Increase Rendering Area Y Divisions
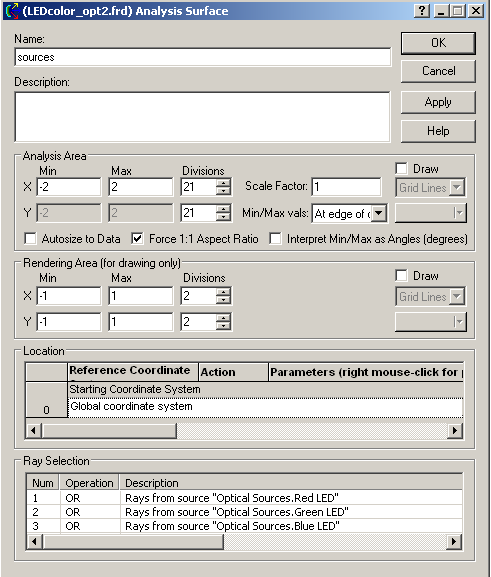The width and height of the screenshot is (491, 577). click(223, 317)
